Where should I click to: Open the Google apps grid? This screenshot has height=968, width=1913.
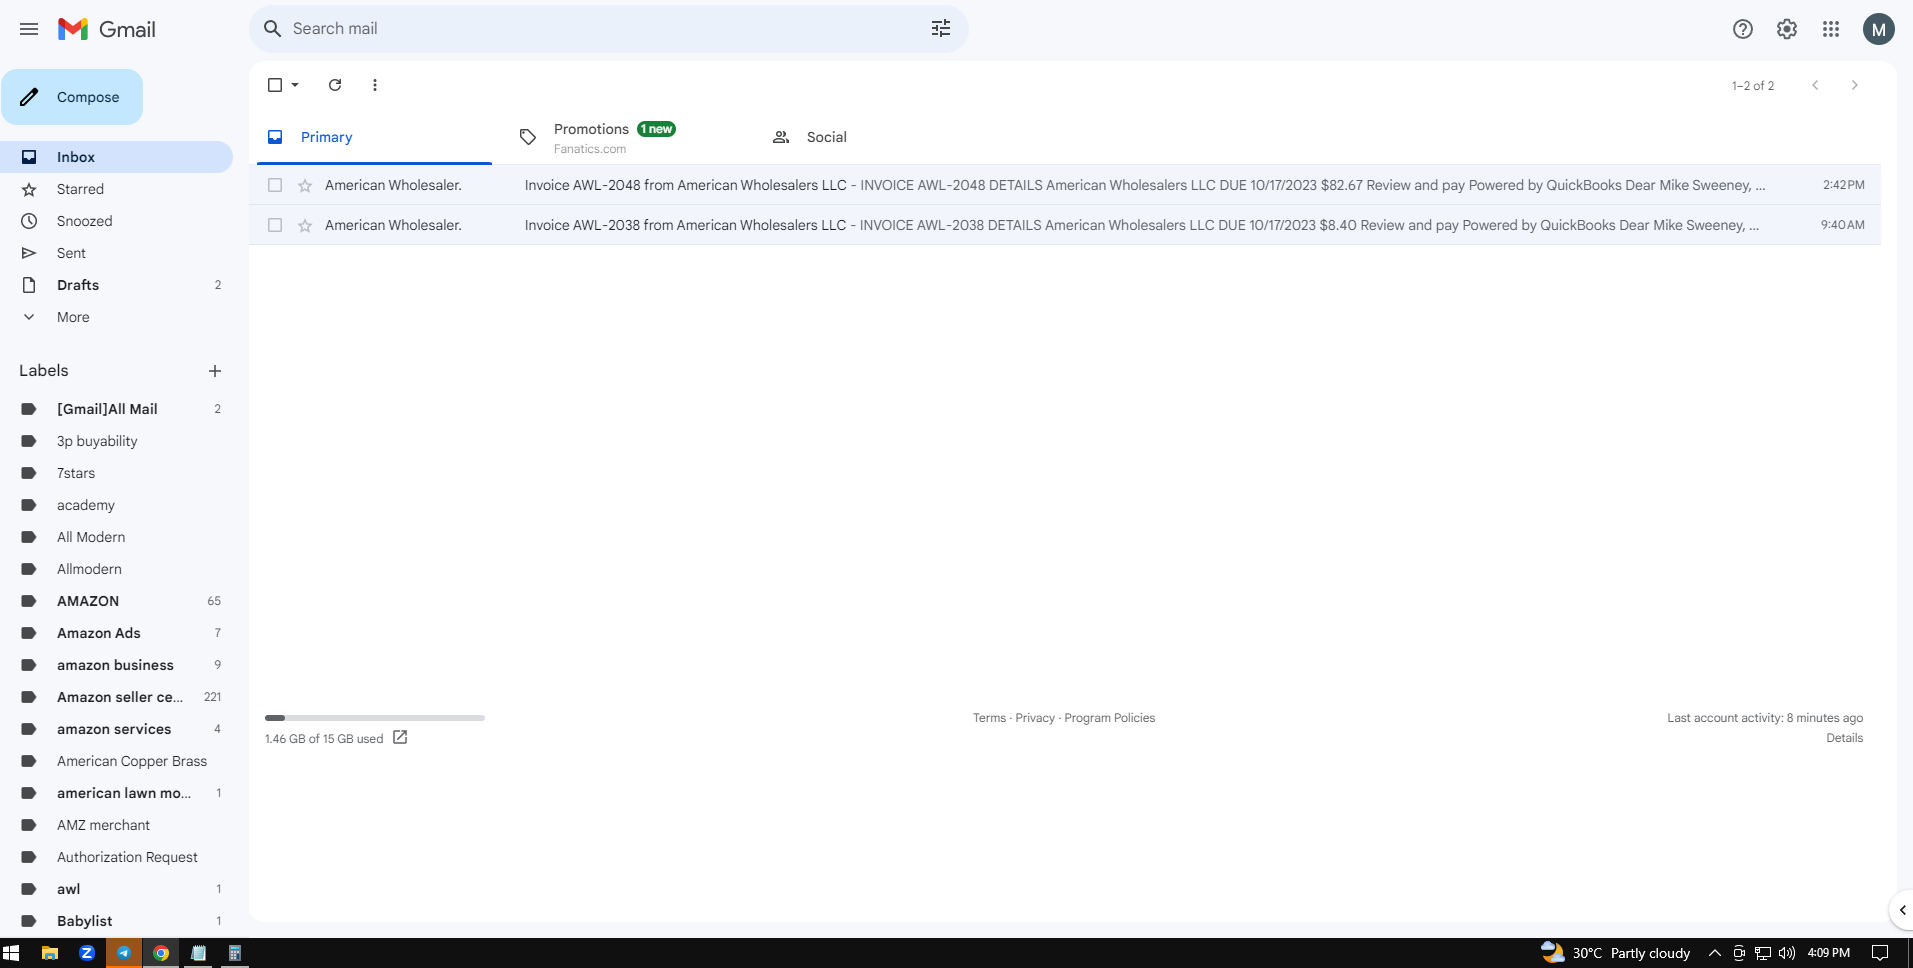tap(1831, 29)
